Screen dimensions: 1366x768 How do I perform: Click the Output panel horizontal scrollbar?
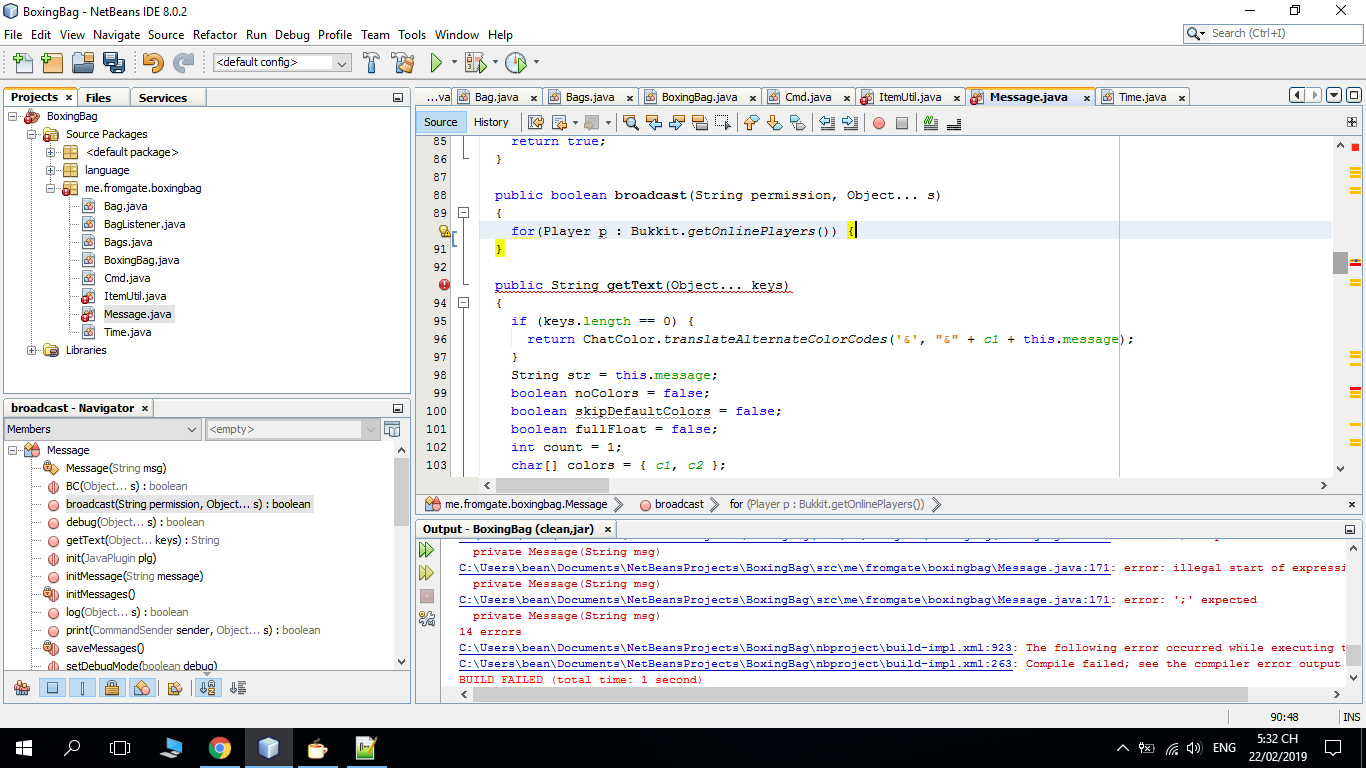pos(850,694)
